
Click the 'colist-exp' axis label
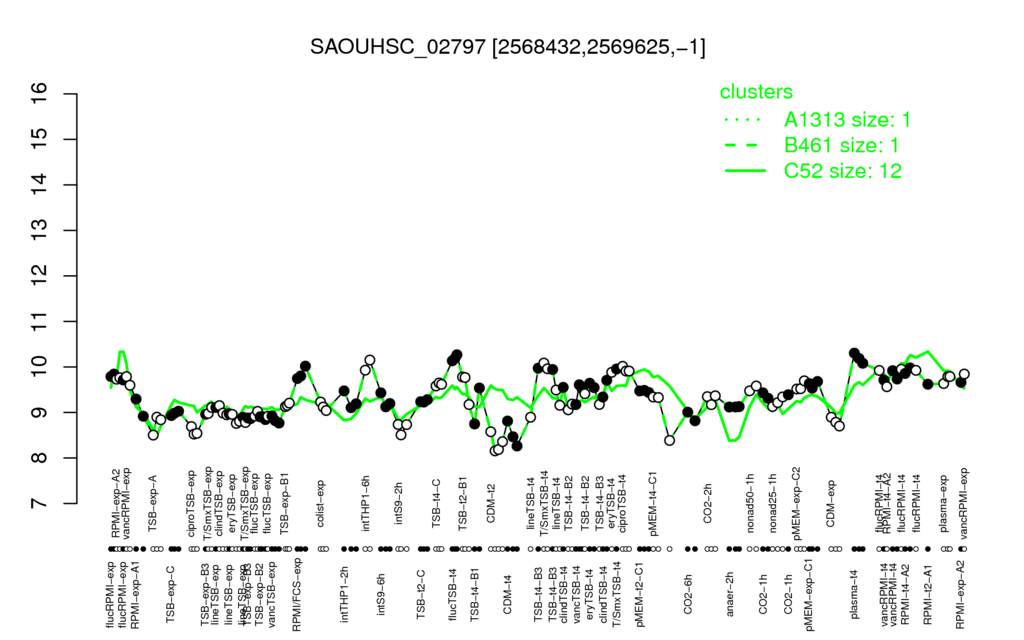[321, 503]
